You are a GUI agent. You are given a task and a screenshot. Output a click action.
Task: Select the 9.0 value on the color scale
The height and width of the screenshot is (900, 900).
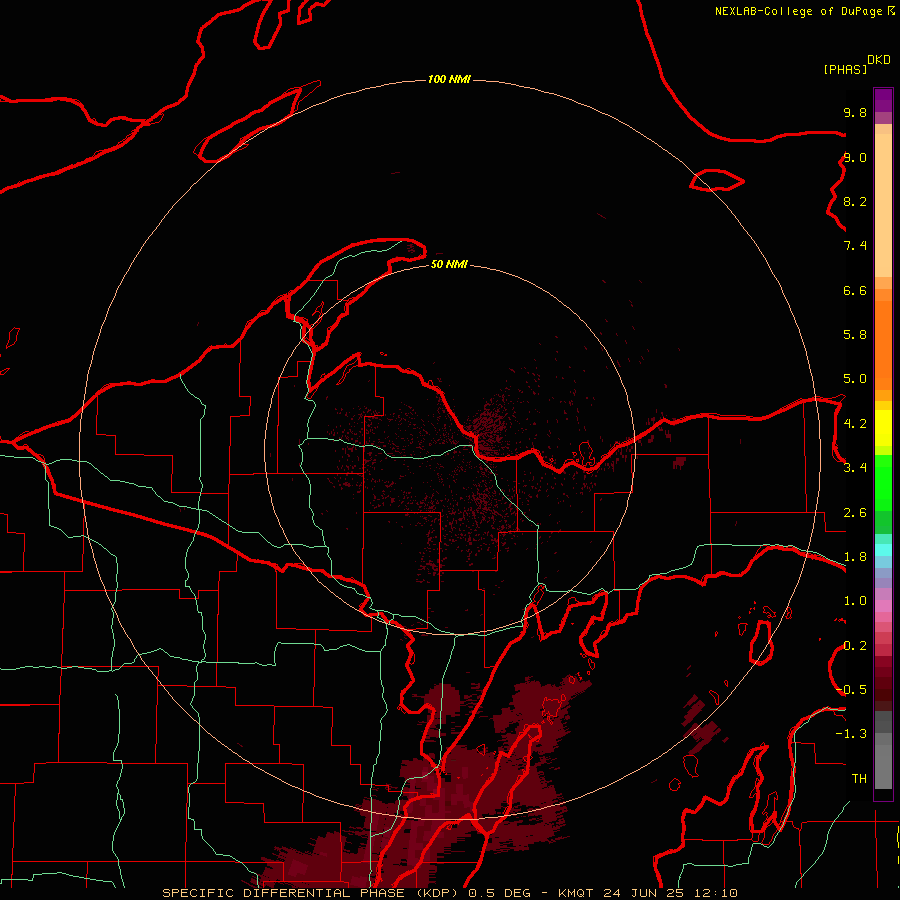(x=855, y=157)
